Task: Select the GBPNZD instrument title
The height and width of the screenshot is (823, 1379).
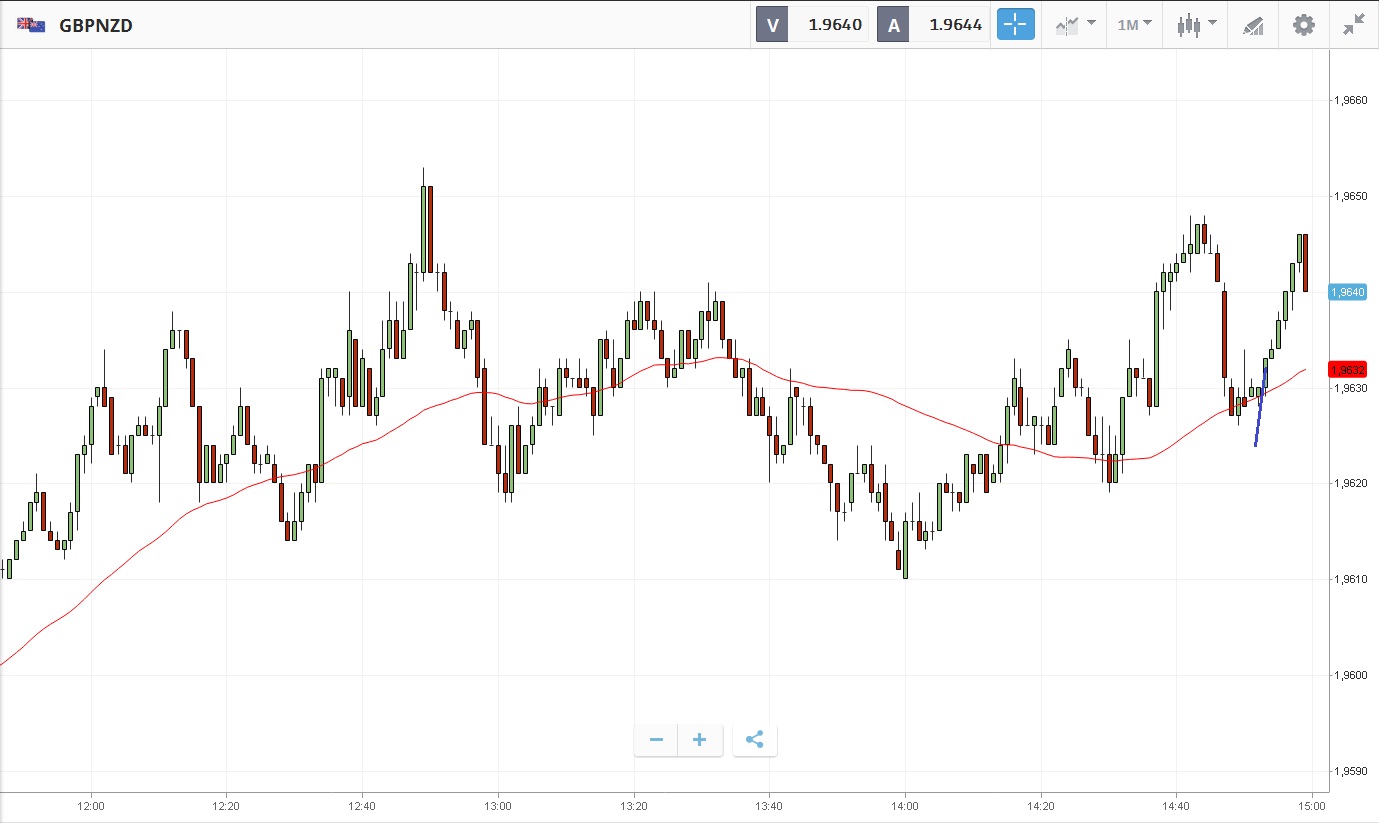Action: click(96, 25)
